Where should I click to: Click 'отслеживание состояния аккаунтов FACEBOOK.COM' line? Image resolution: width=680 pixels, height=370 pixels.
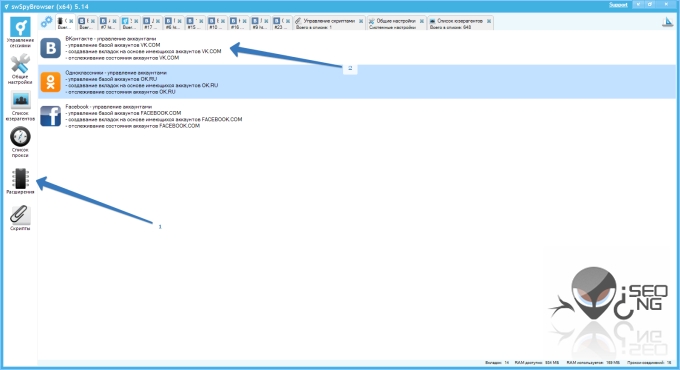(133, 126)
